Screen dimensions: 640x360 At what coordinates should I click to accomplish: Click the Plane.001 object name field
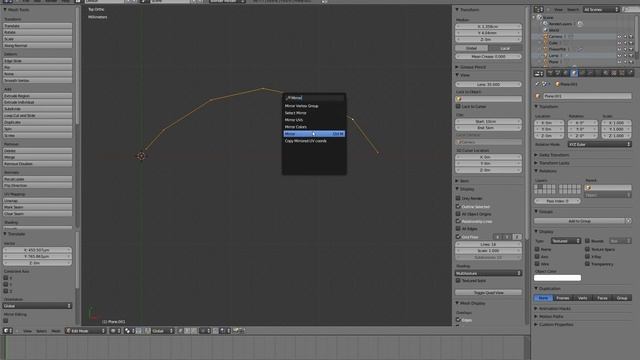point(587,96)
